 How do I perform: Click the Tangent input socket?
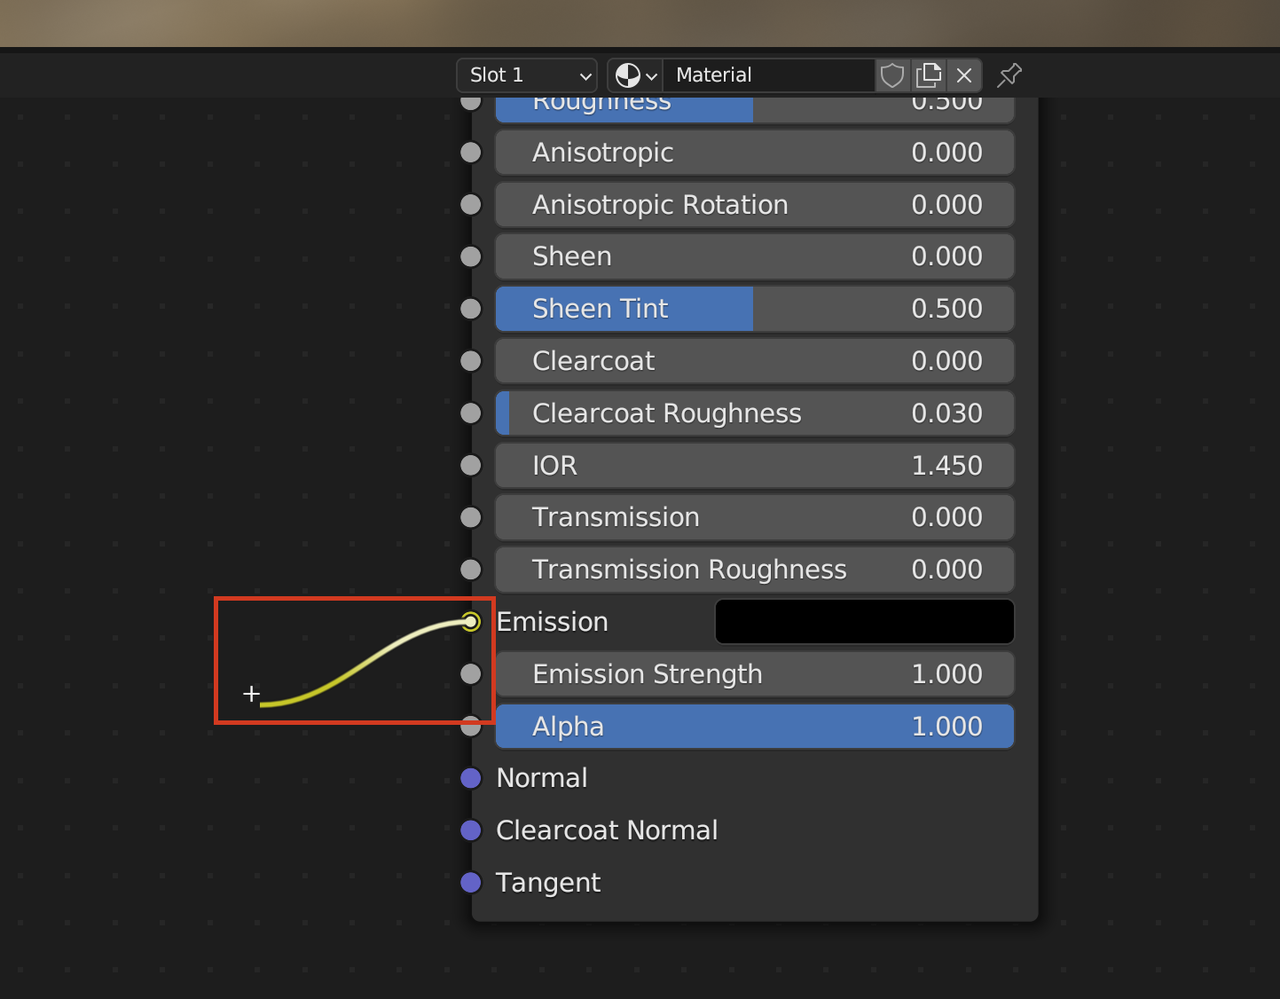pyautogui.click(x=471, y=882)
